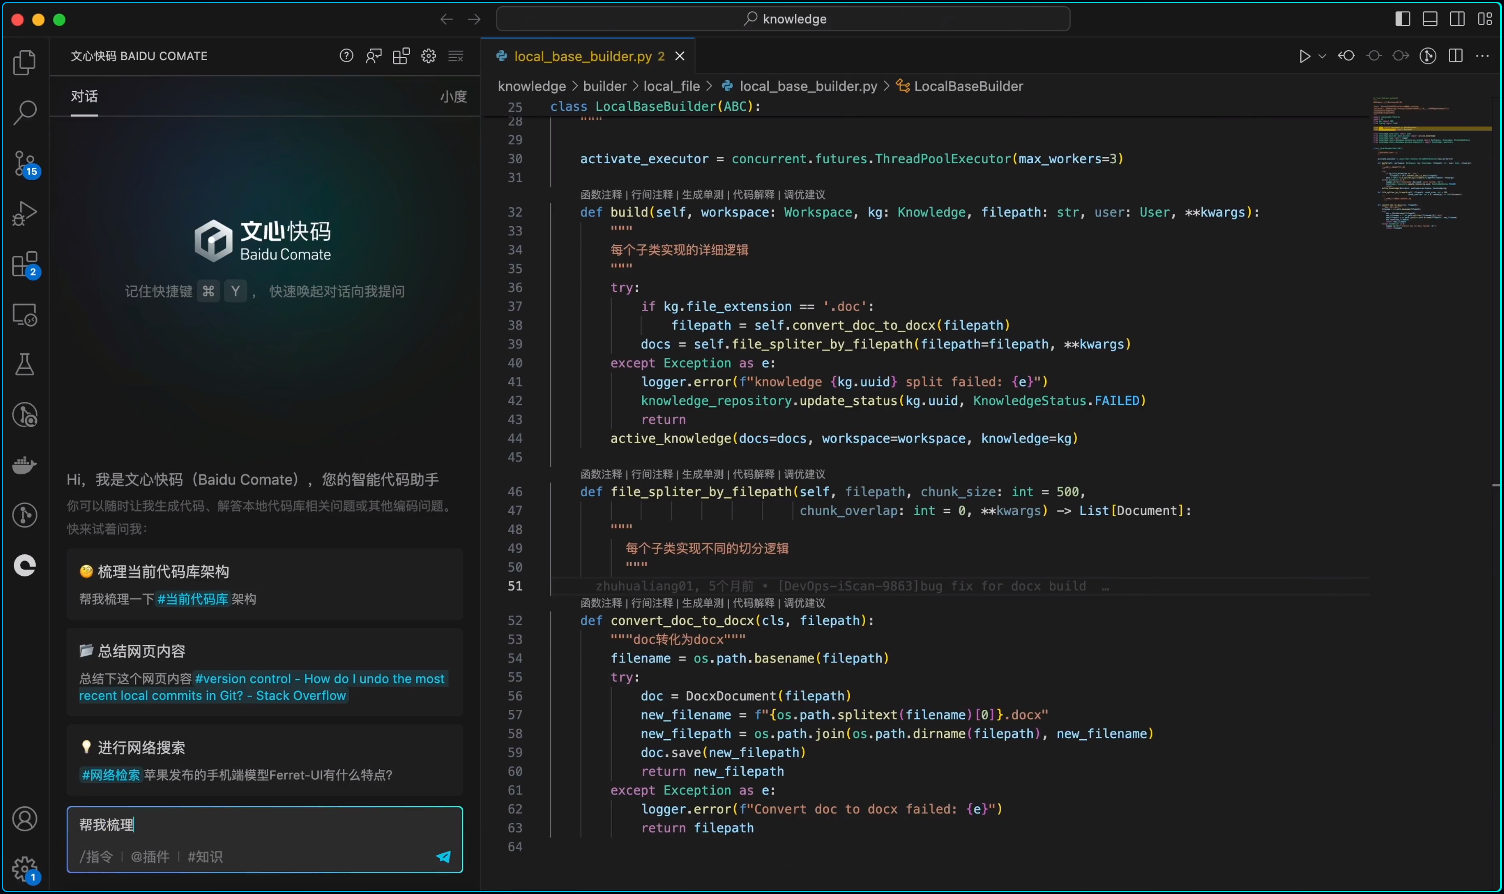Click the #当前代码库 tag
The width and height of the screenshot is (1504, 894).
tap(193, 599)
